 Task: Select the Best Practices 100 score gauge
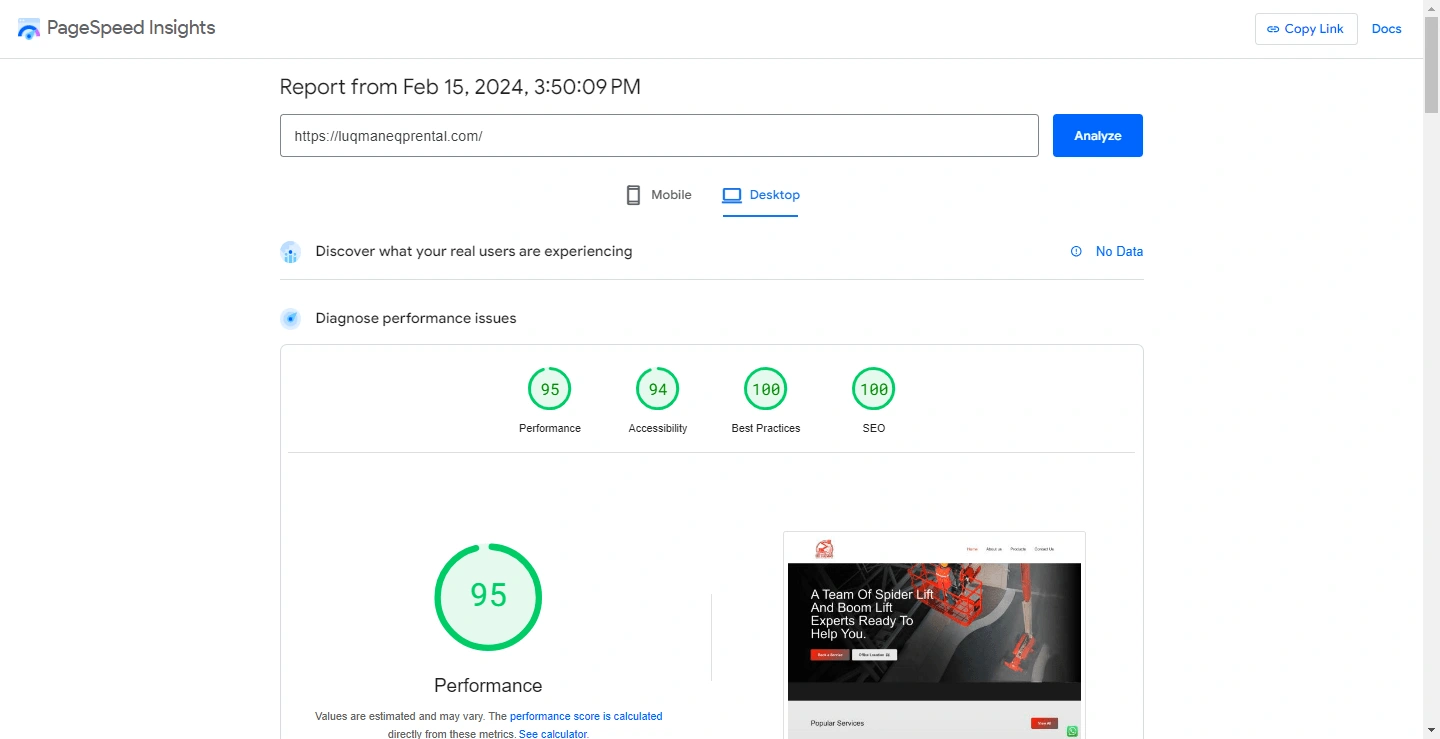tap(766, 389)
